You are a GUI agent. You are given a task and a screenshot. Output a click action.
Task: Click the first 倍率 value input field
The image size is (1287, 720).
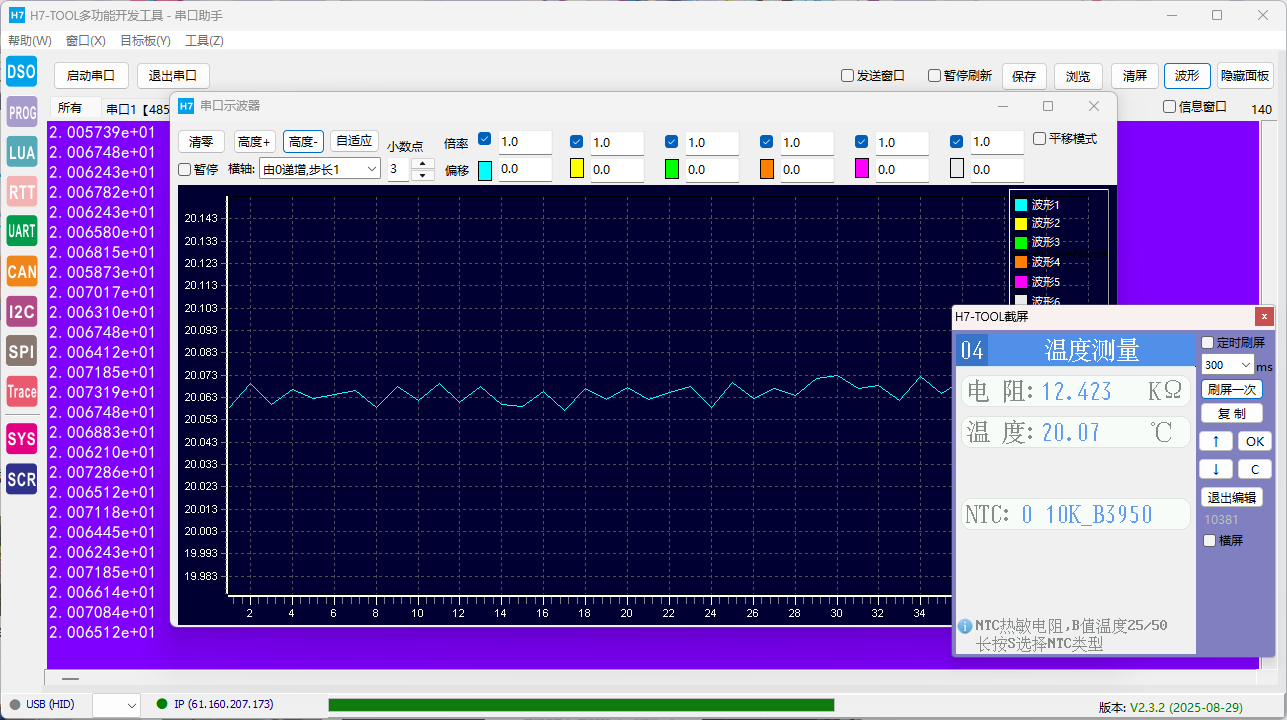[524, 143]
